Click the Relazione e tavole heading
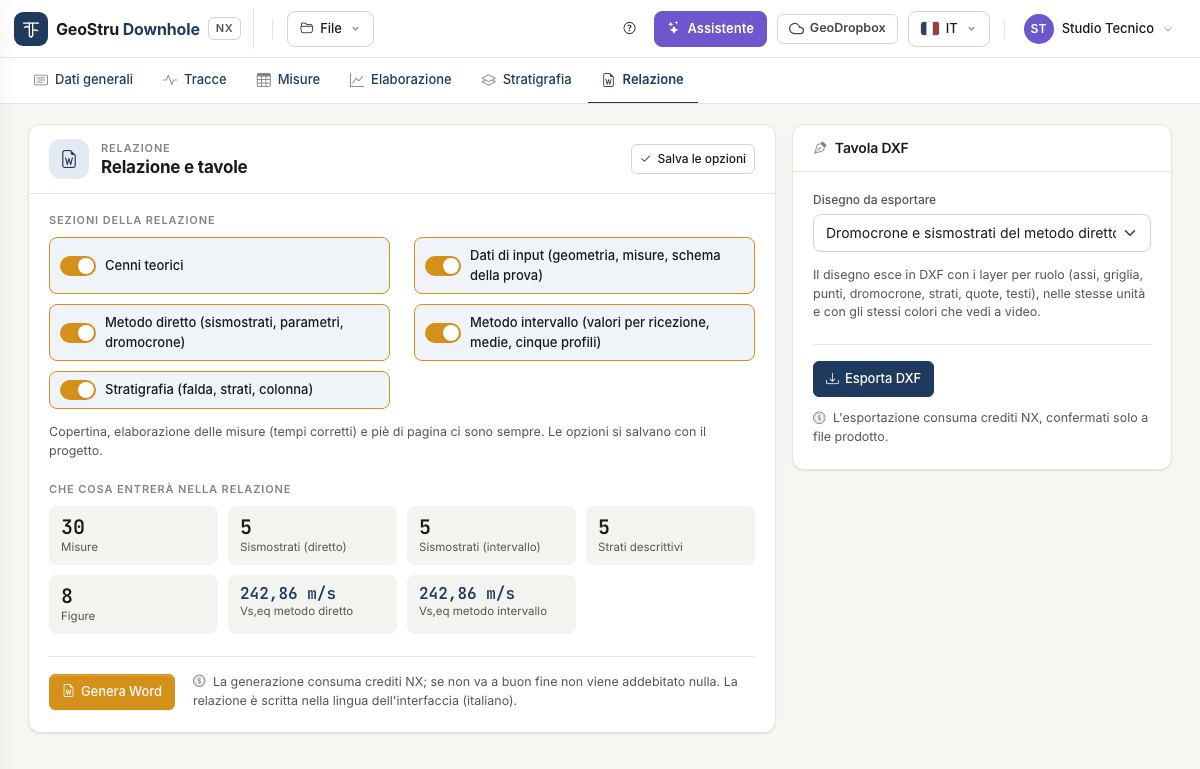 pos(174,167)
